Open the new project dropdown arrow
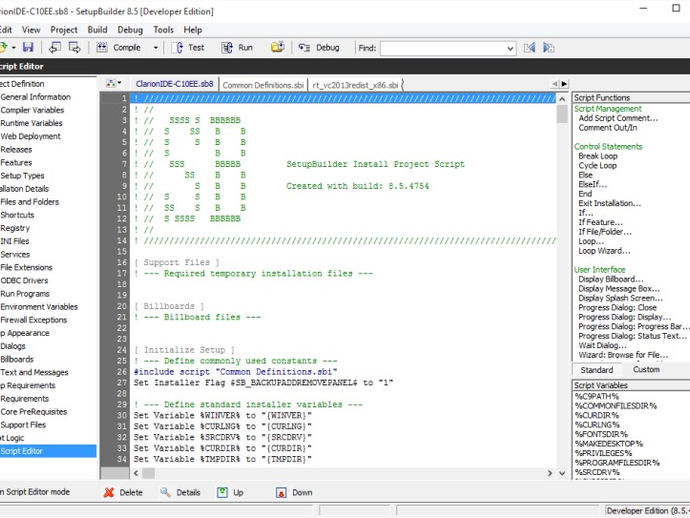This screenshot has height=518, width=690. click(14, 48)
